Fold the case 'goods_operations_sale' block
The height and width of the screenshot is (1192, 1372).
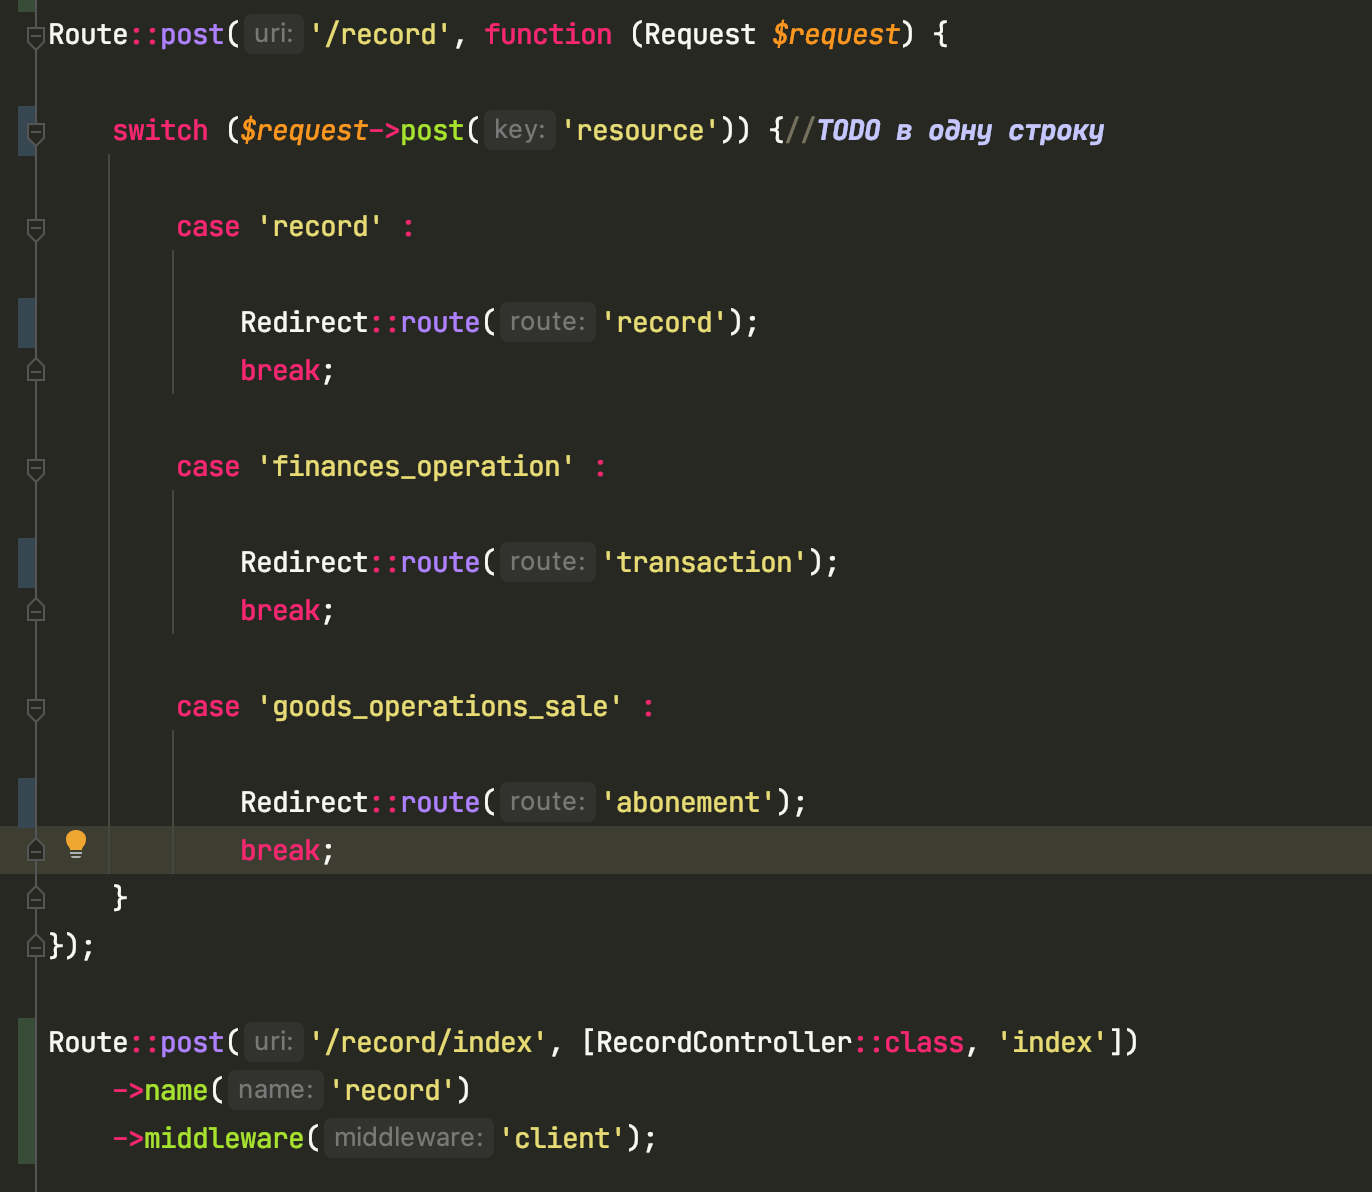tap(36, 709)
